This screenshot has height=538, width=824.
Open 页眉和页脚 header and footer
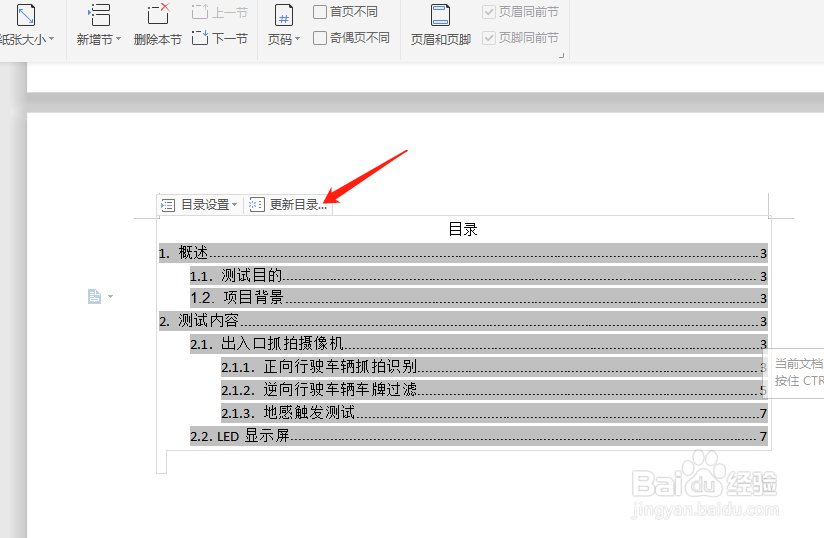point(440,25)
